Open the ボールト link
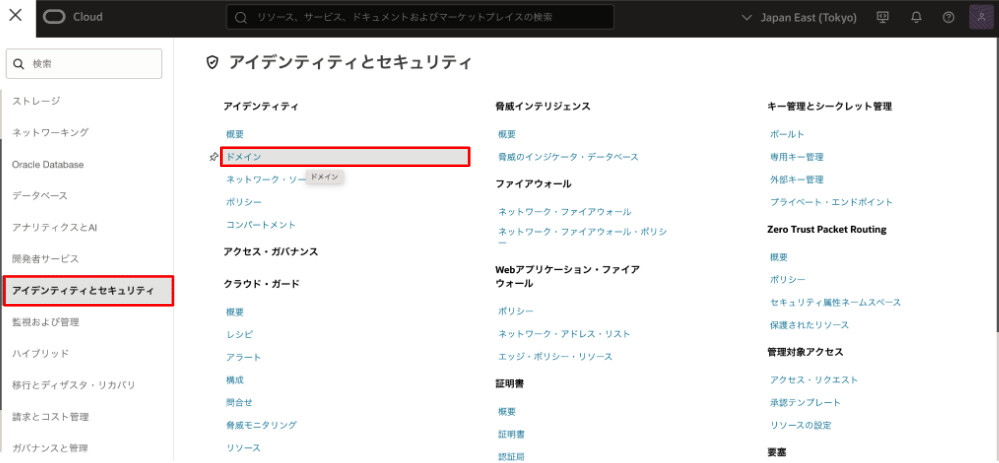Image resolution: width=999 pixels, height=463 pixels. point(787,134)
